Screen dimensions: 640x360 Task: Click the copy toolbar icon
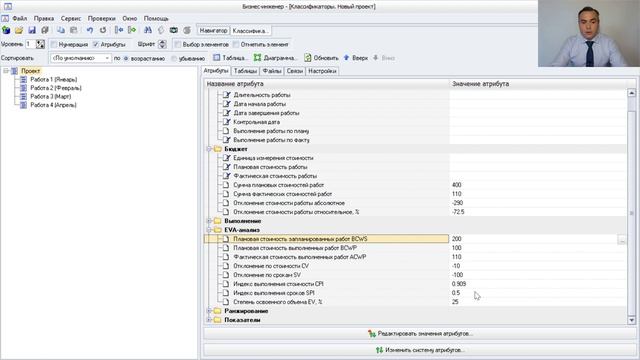[61, 30]
